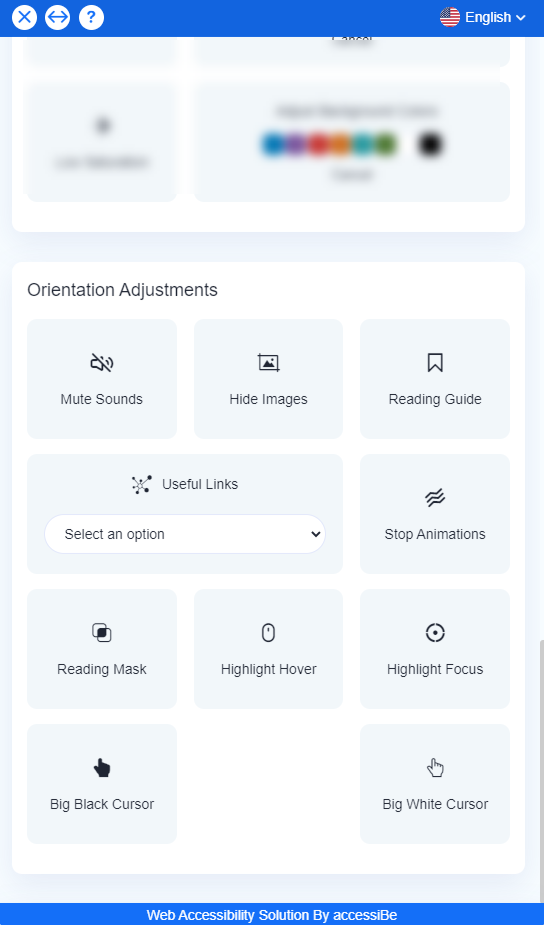Click the Highlight Focus target icon
The height and width of the screenshot is (925, 544).
[435, 633]
